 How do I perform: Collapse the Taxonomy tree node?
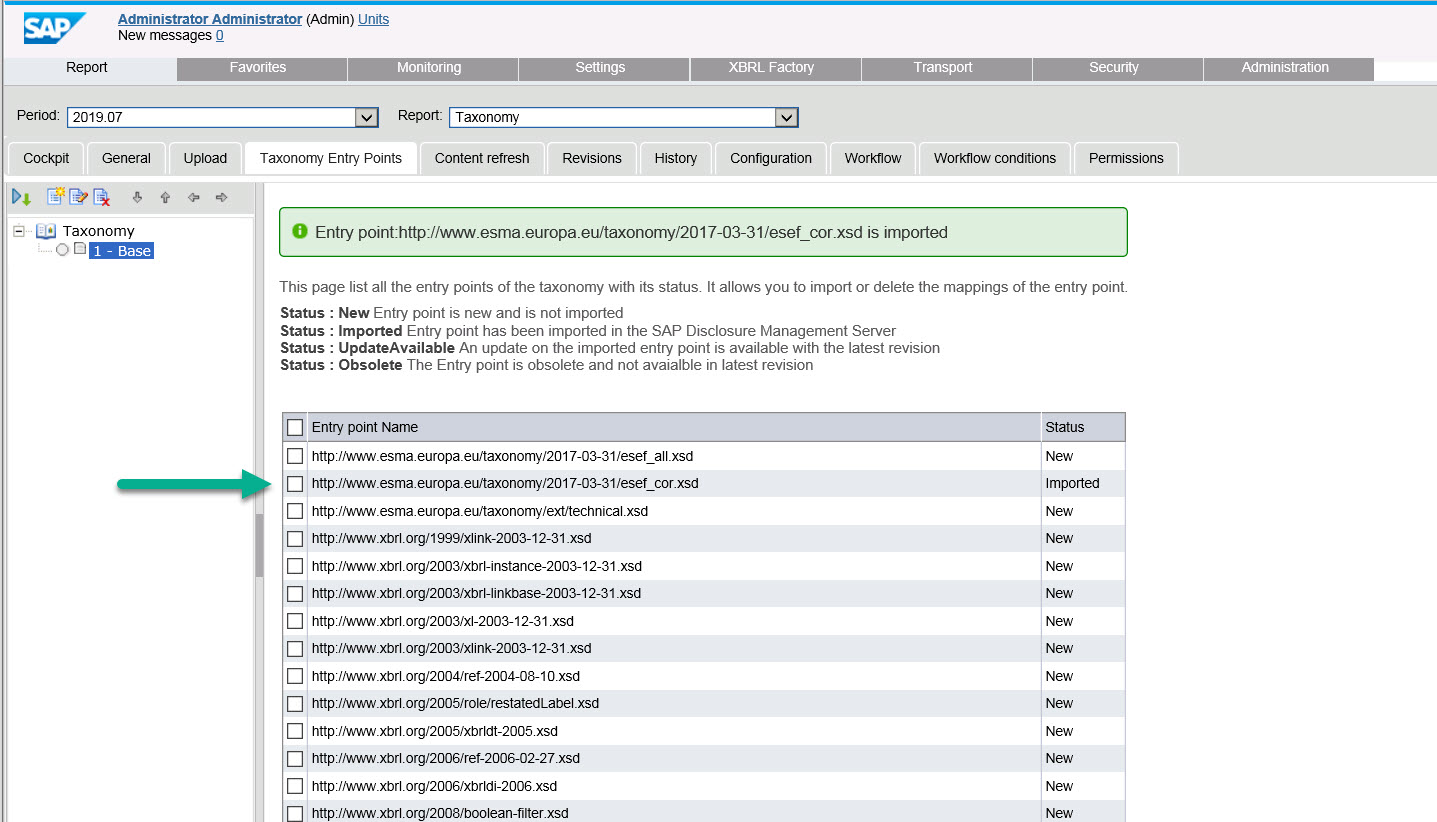tap(19, 231)
